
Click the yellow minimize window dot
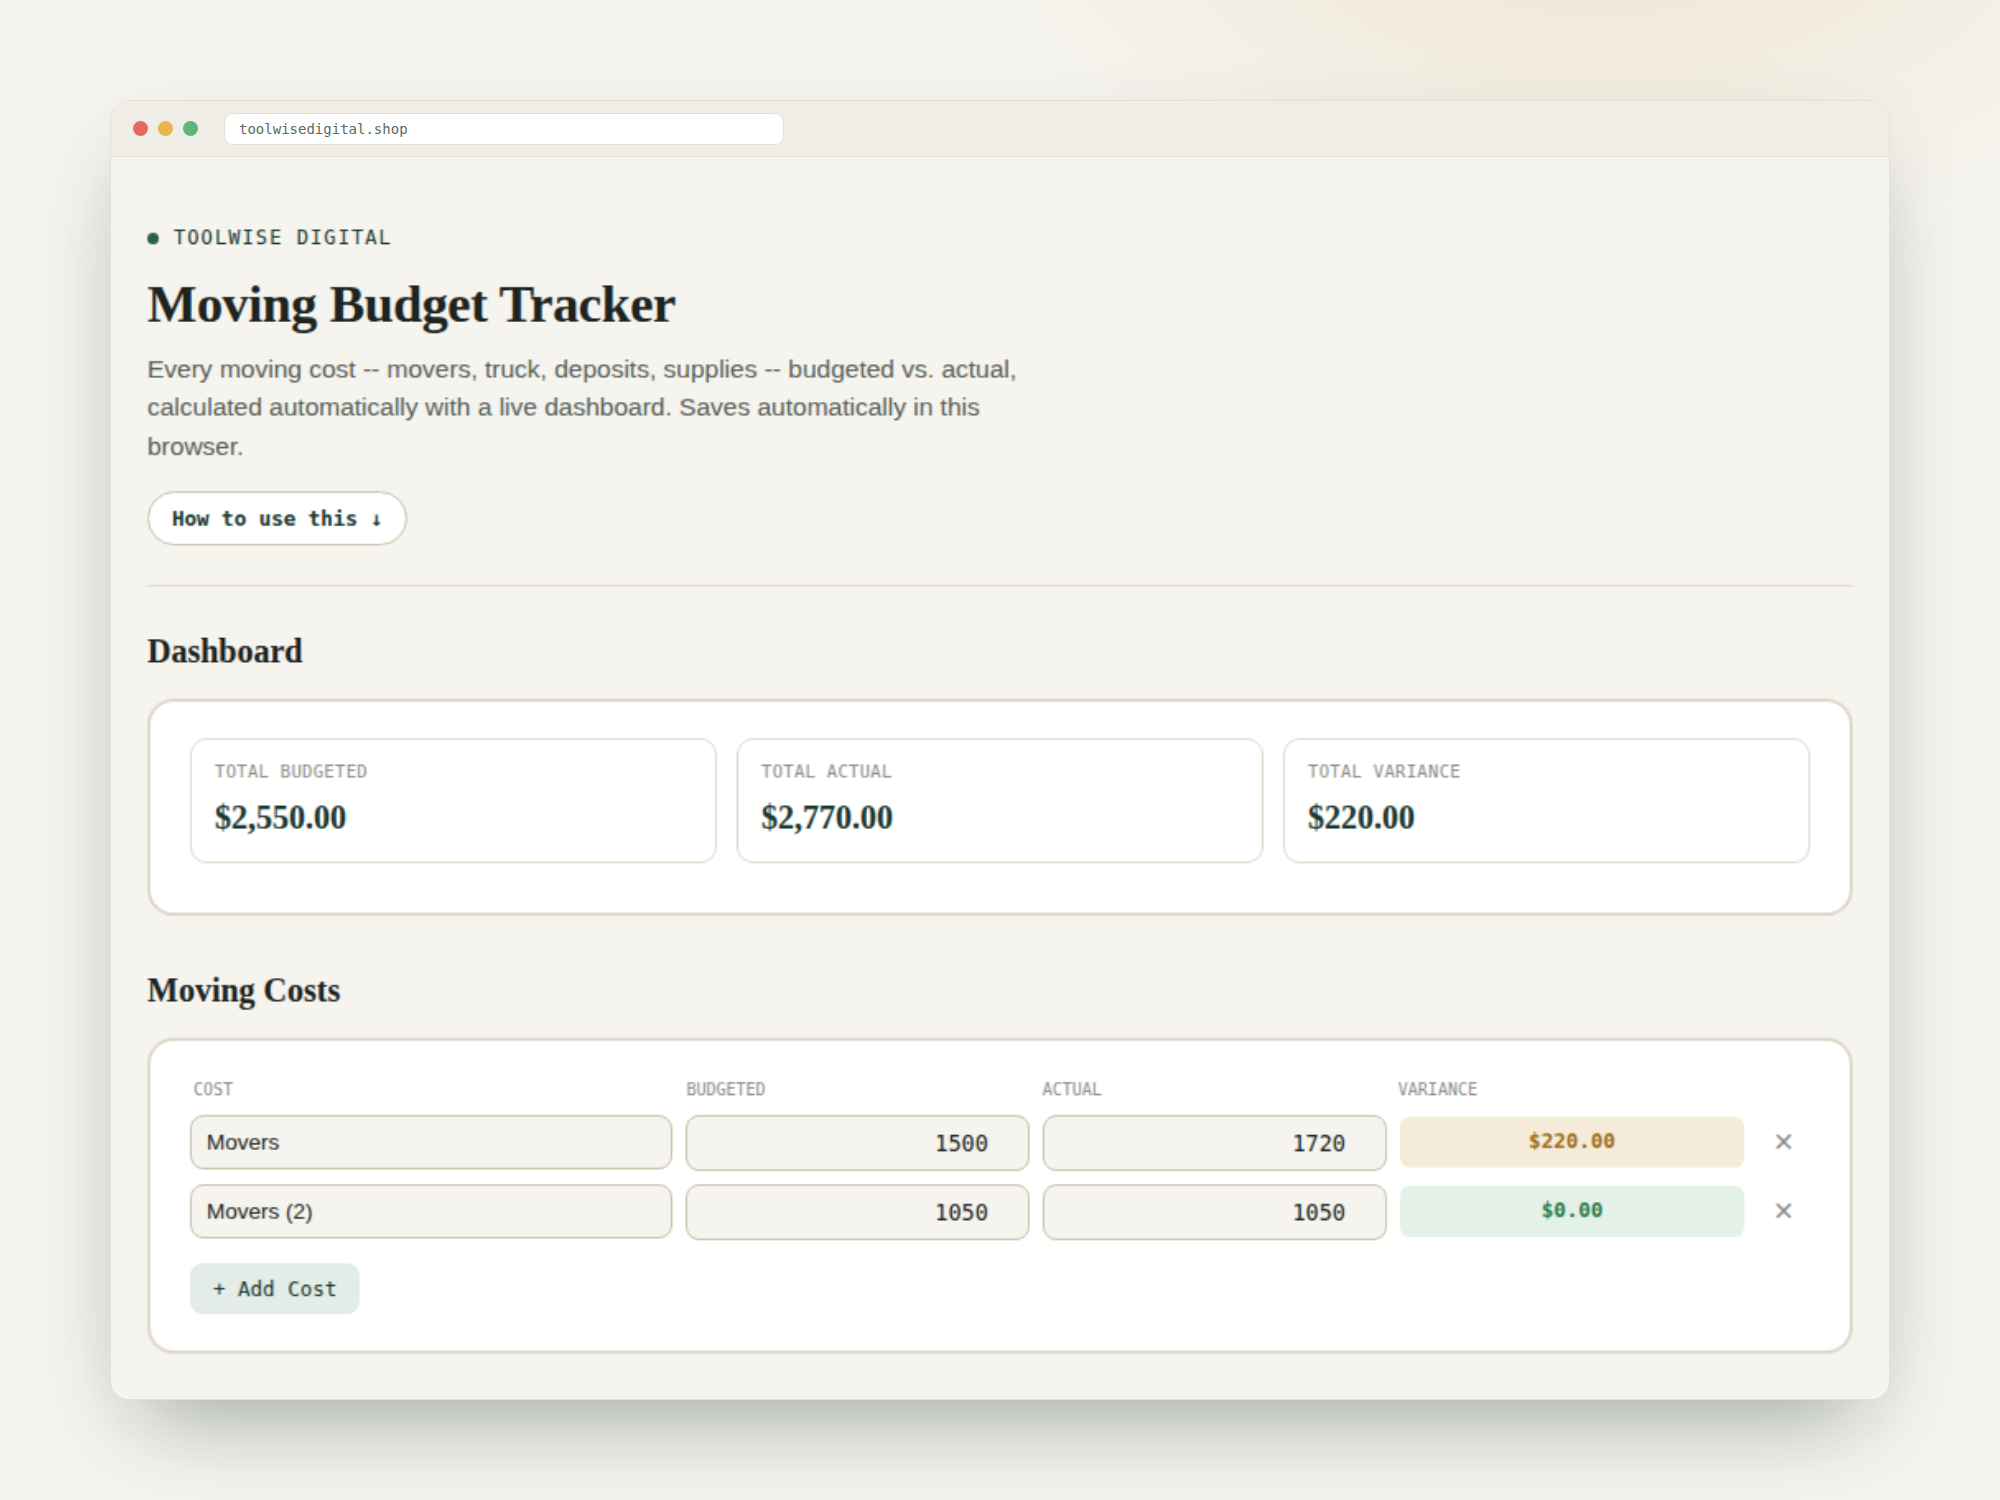(x=165, y=129)
